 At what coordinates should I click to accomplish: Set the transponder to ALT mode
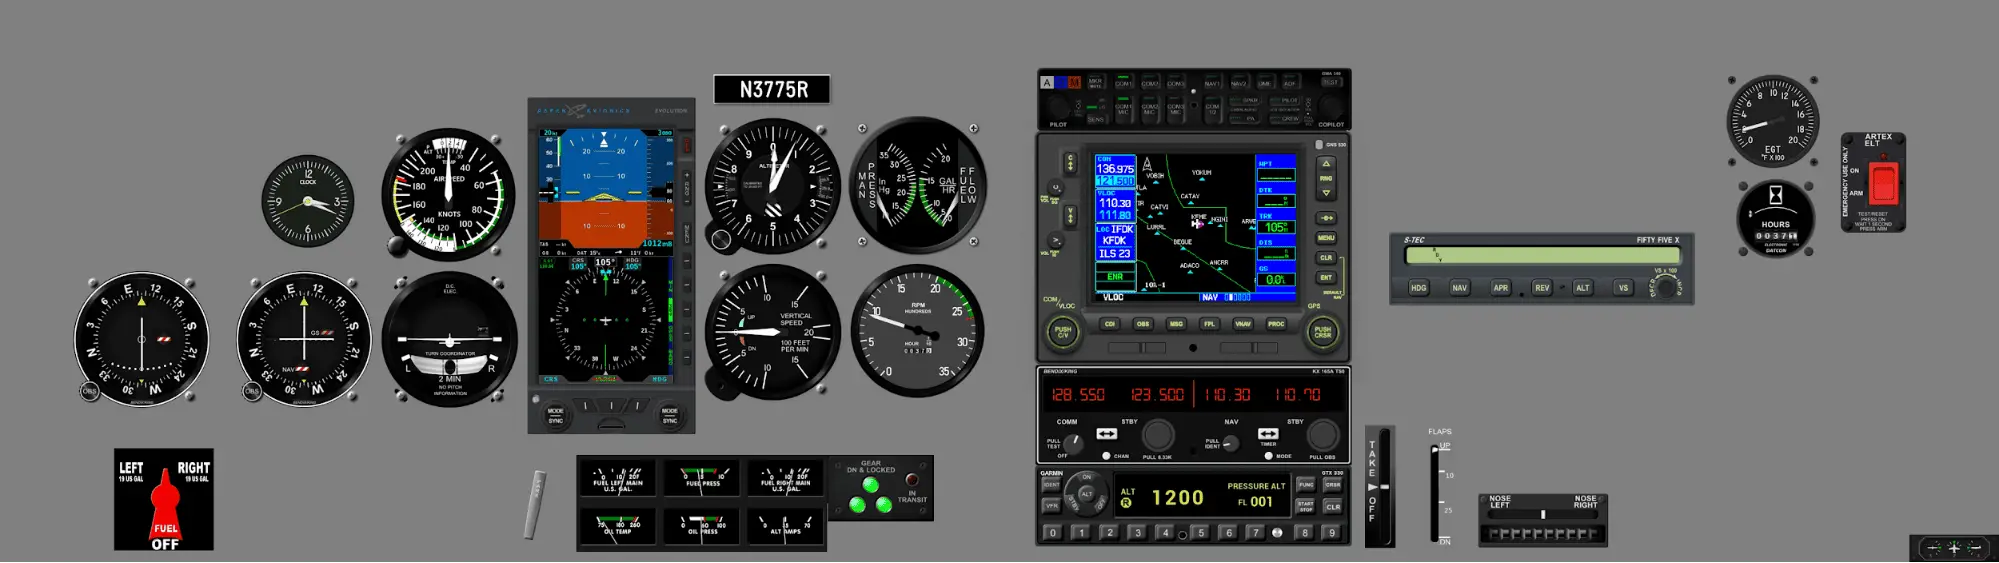pos(1087,494)
